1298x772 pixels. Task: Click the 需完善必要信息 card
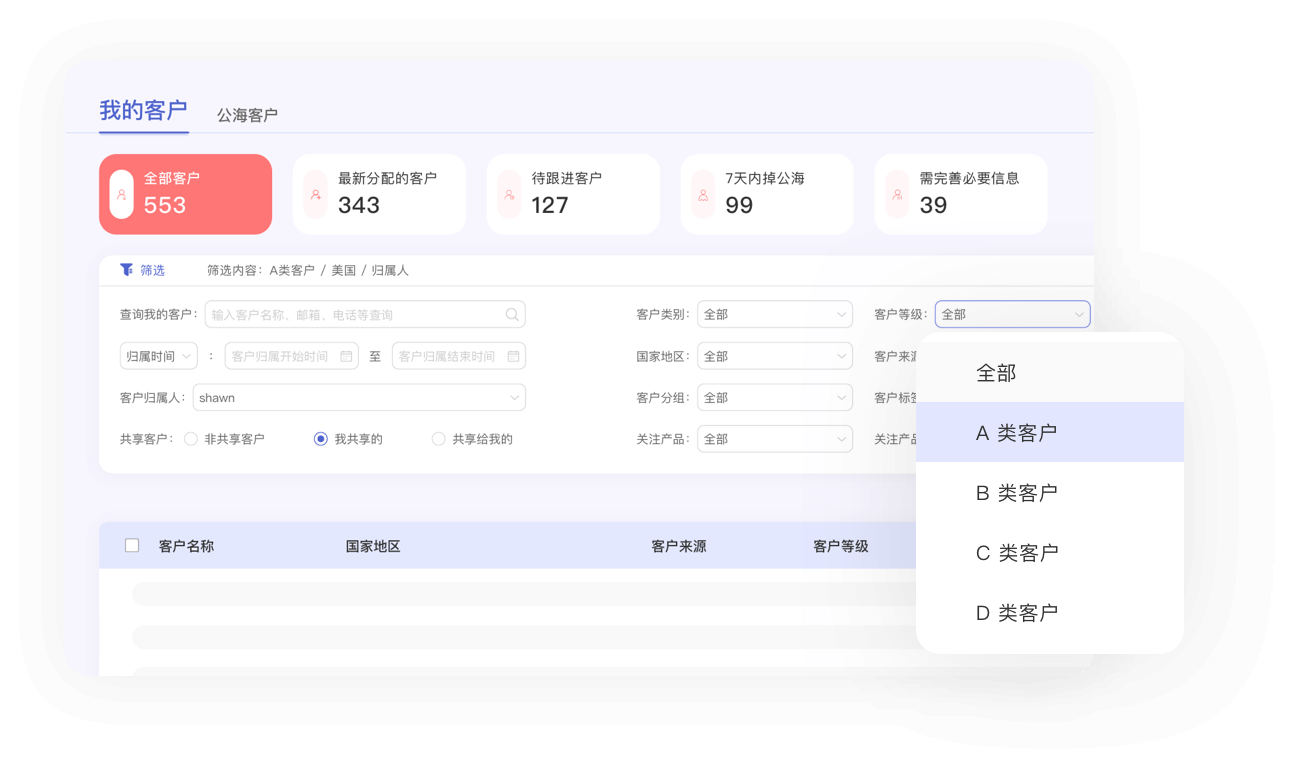(960, 194)
